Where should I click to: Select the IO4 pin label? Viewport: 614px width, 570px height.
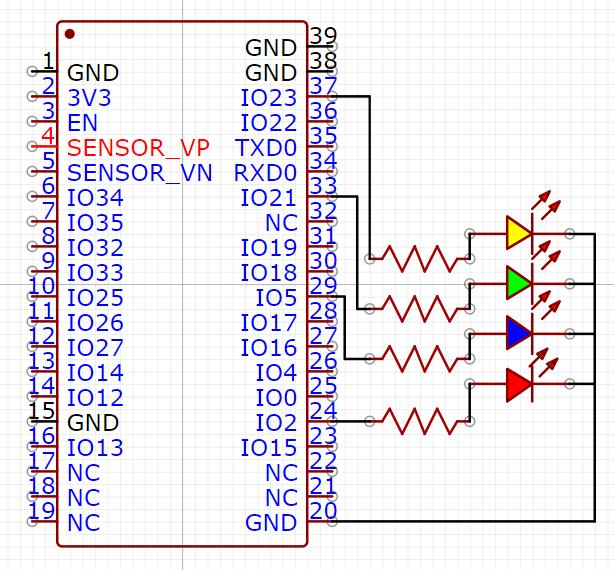pos(276,373)
